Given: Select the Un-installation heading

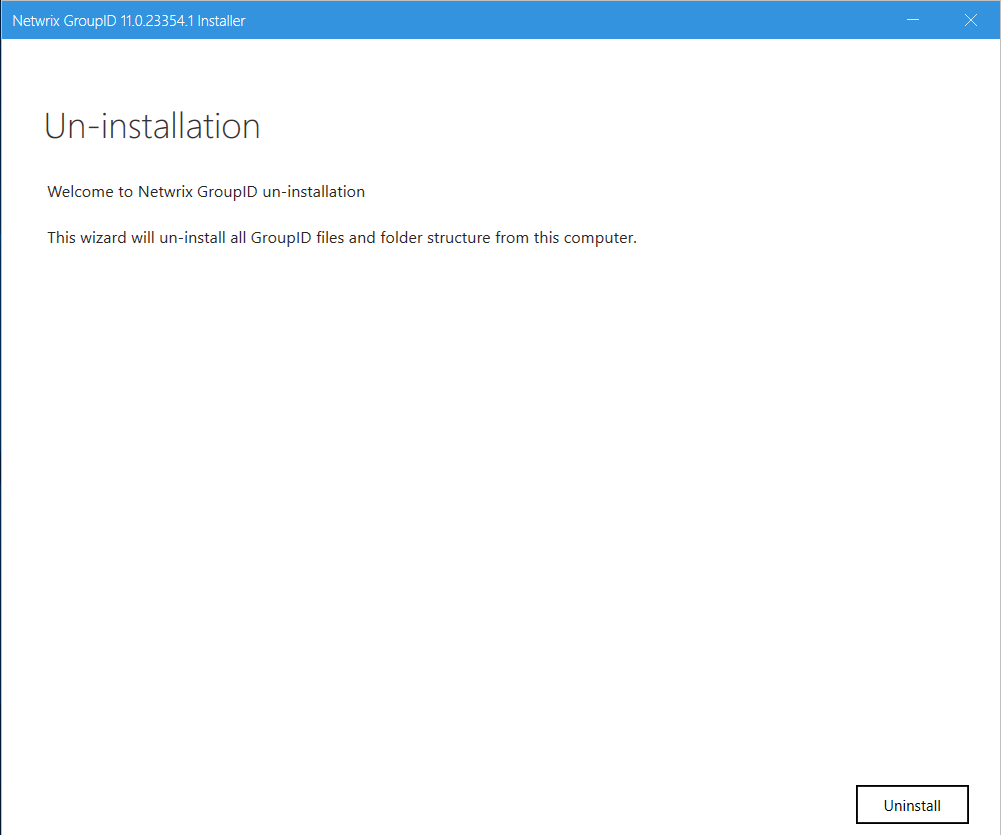Looking at the screenshot, I should pyautogui.click(x=151, y=126).
